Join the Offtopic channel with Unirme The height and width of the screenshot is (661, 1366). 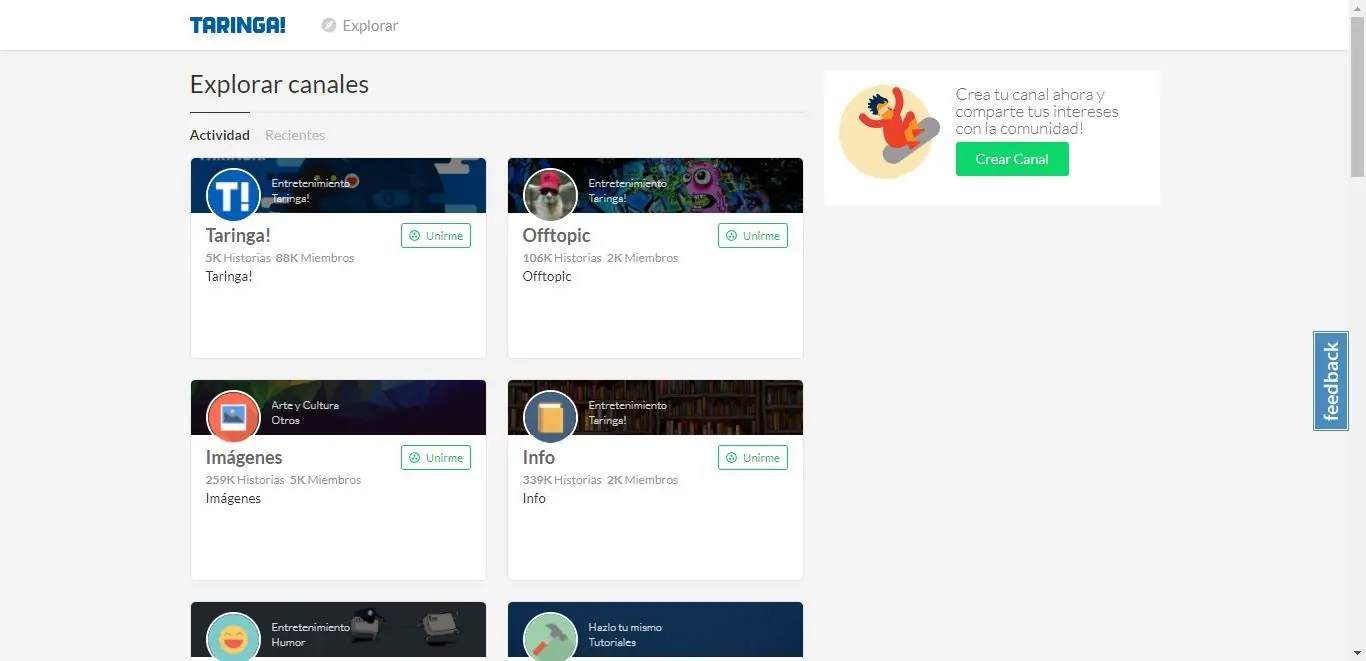pos(753,236)
